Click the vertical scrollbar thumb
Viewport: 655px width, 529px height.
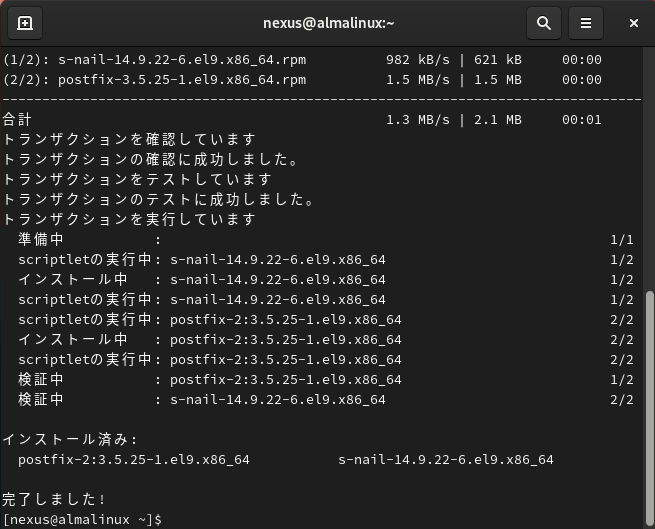[648, 400]
